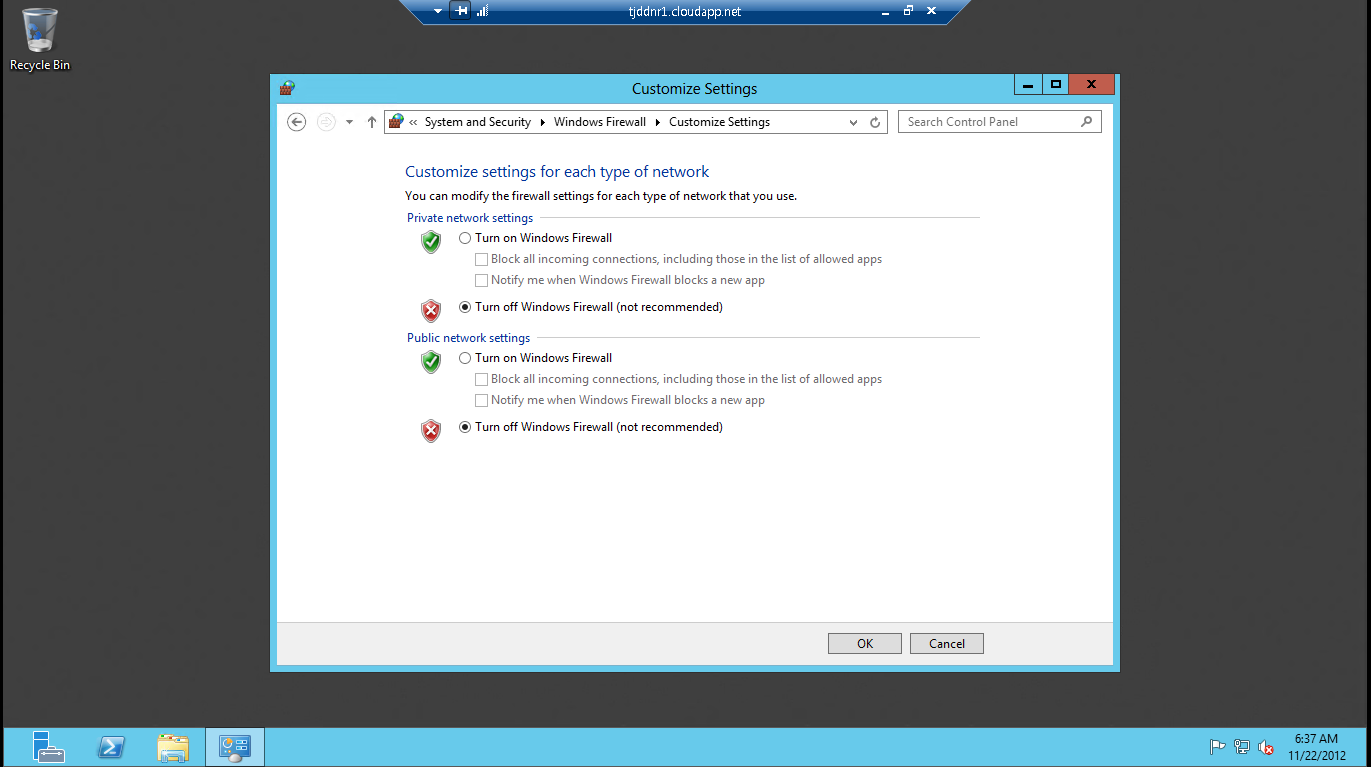
Task: Click the Control Panel taskbar icon
Action: pyautogui.click(x=235, y=747)
